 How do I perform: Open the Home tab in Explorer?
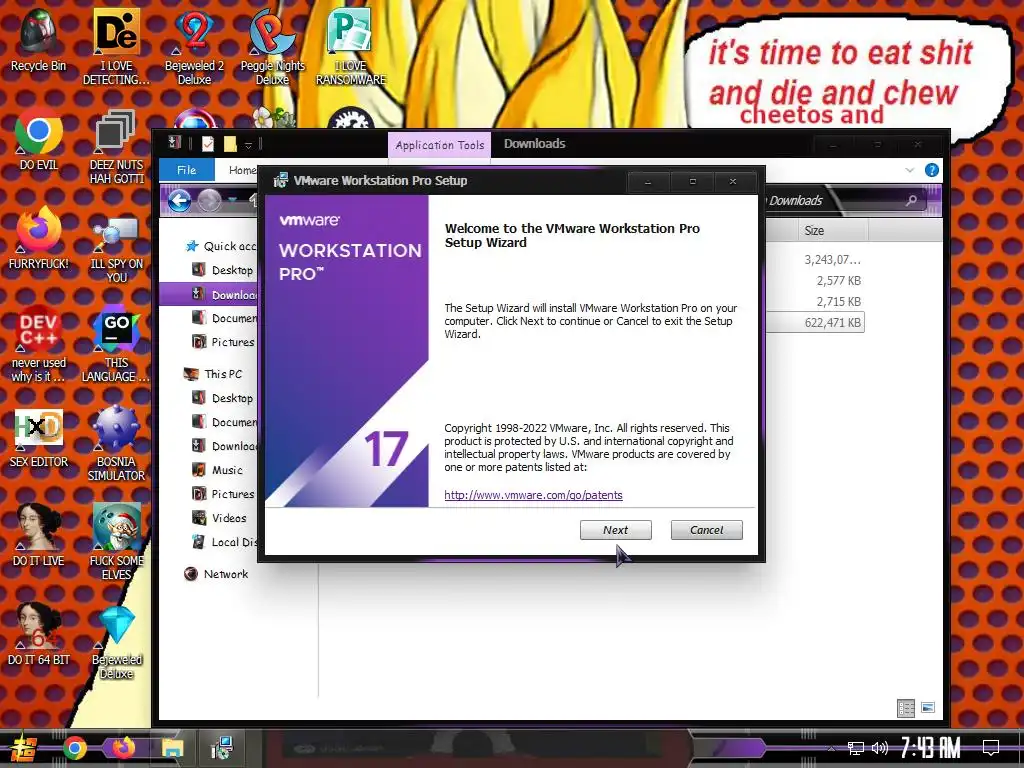(x=242, y=170)
